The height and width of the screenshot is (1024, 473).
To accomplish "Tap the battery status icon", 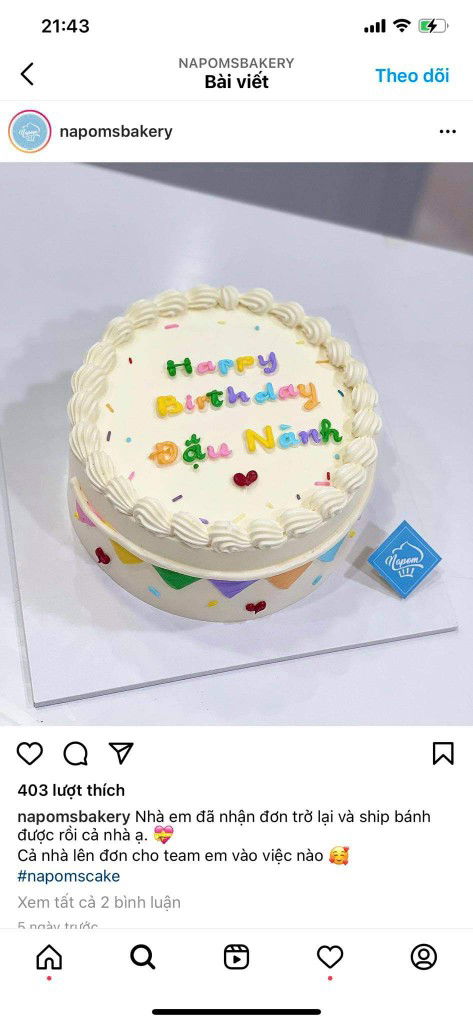I will 433,26.
